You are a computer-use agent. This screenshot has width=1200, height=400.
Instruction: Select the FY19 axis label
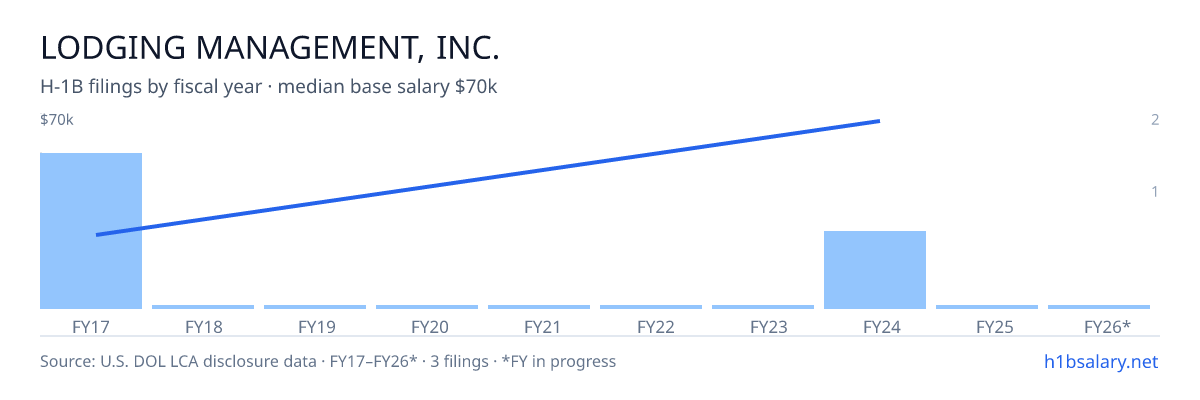click(315, 327)
